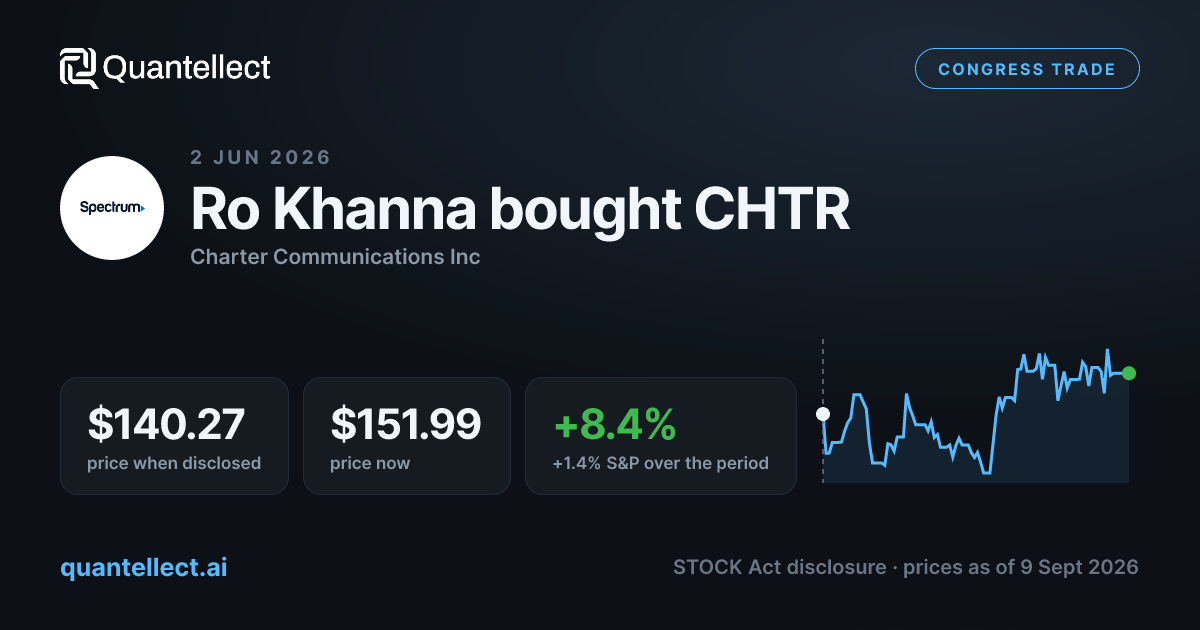This screenshot has height=630, width=1200.
Task: Click the 2 JUN 2026 date label
Action: 260,158
